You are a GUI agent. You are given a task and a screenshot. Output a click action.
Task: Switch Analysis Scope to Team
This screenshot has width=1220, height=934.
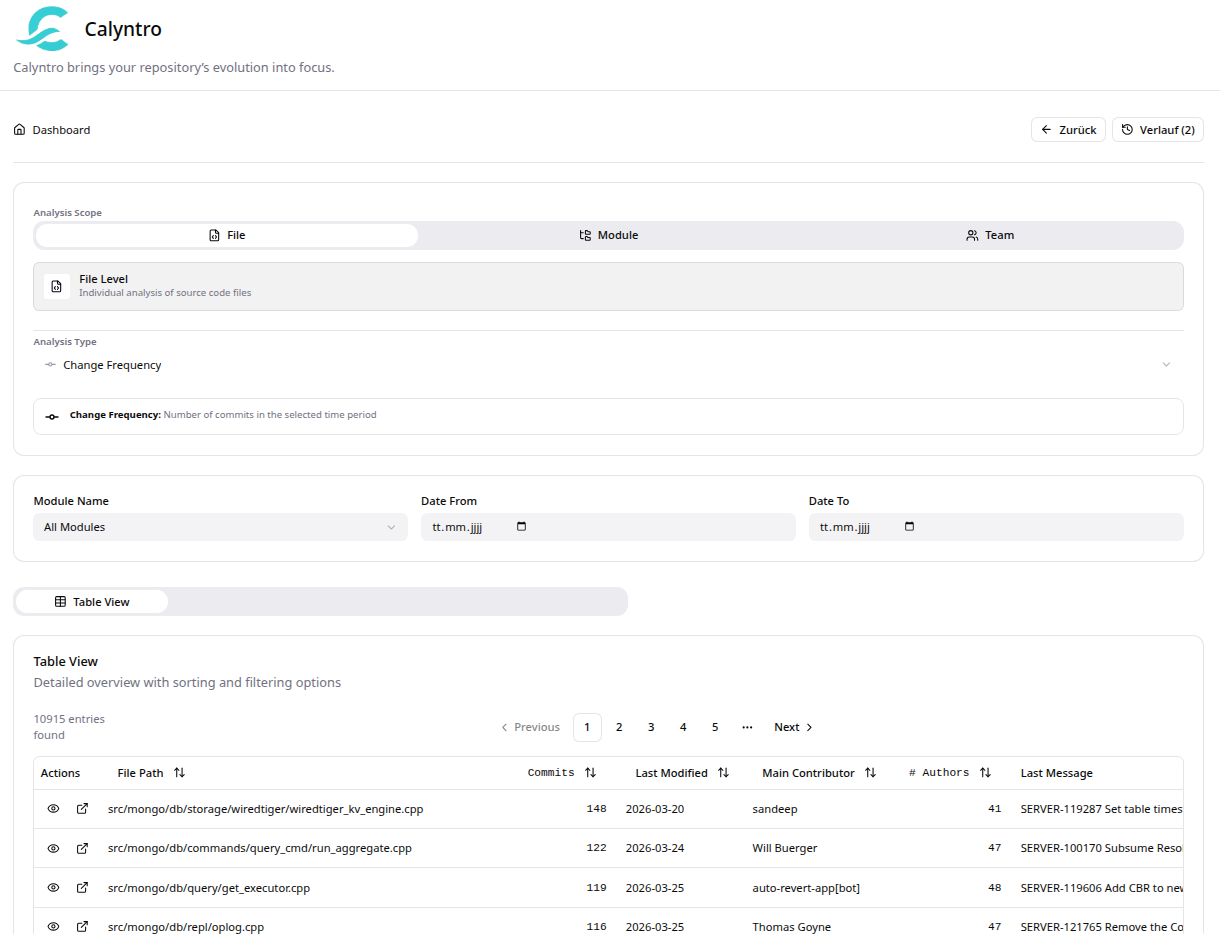click(990, 235)
